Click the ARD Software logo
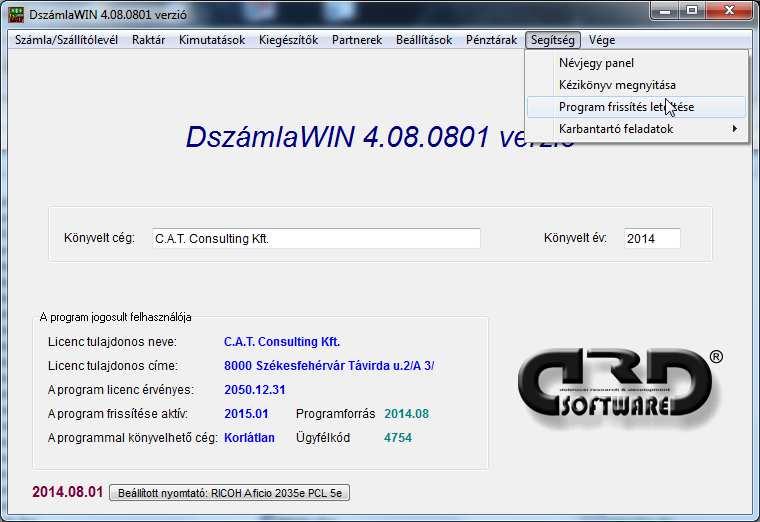 [619, 388]
